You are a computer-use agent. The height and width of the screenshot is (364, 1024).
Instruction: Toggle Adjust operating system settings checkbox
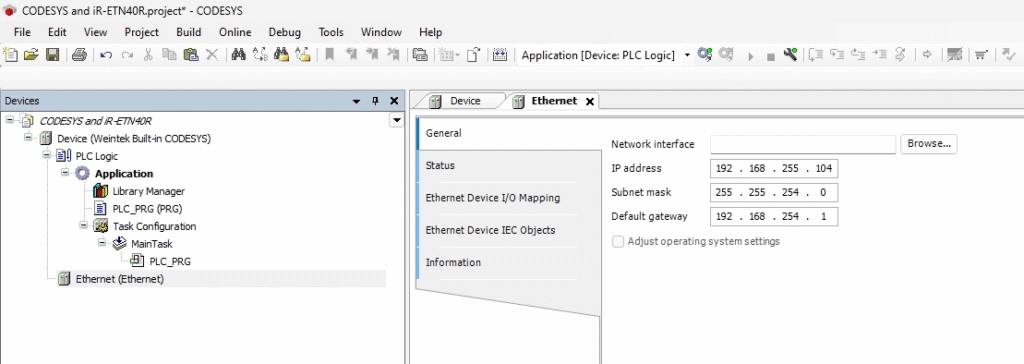click(x=617, y=241)
